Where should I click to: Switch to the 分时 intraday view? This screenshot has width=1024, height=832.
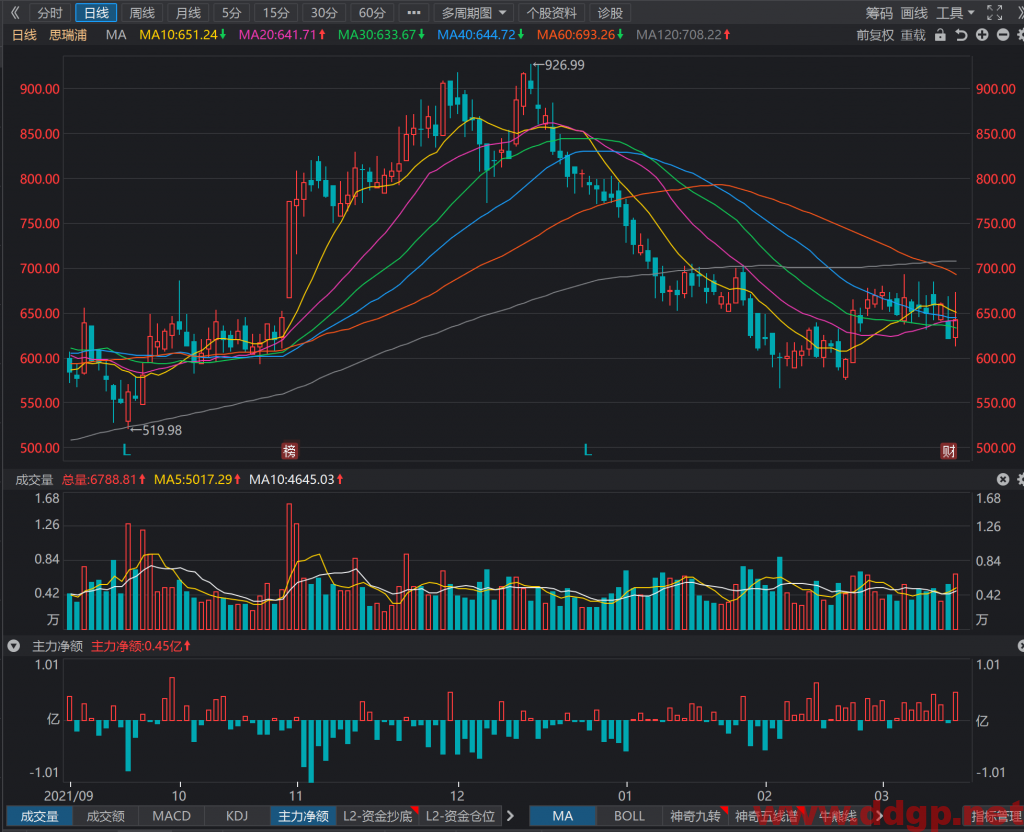click(50, 12)
